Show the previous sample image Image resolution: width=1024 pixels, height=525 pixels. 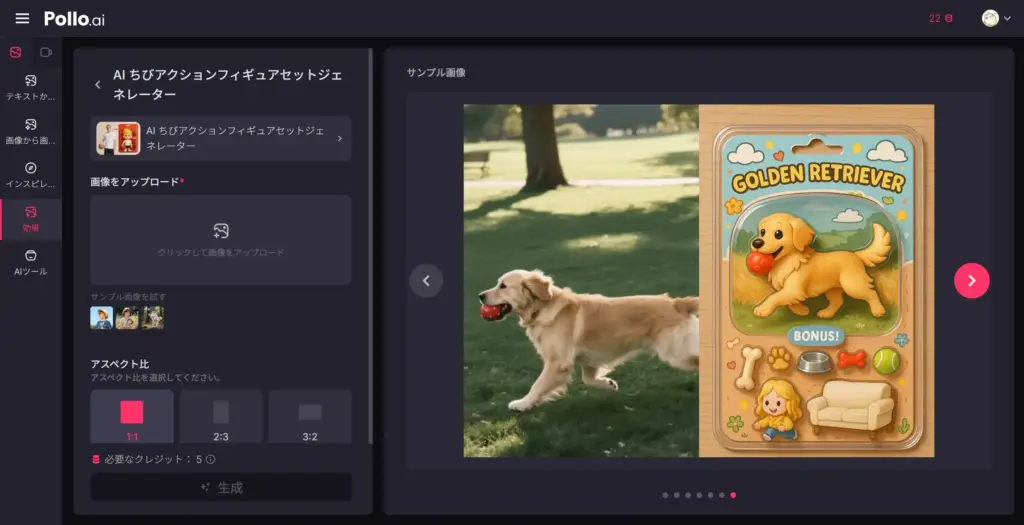[x=426, y=281]
